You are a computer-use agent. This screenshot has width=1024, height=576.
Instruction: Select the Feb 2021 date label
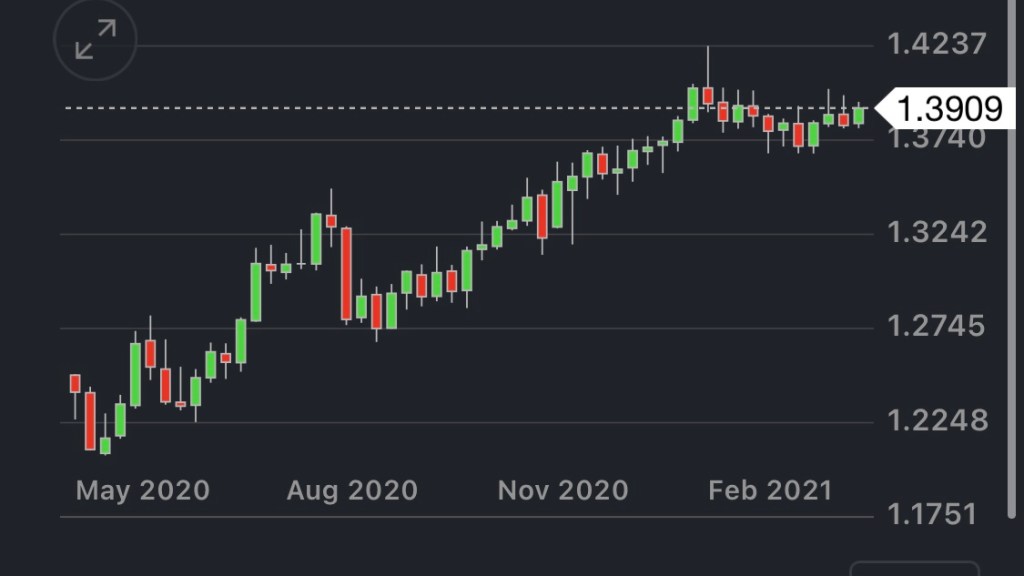[x=770, y=490]
